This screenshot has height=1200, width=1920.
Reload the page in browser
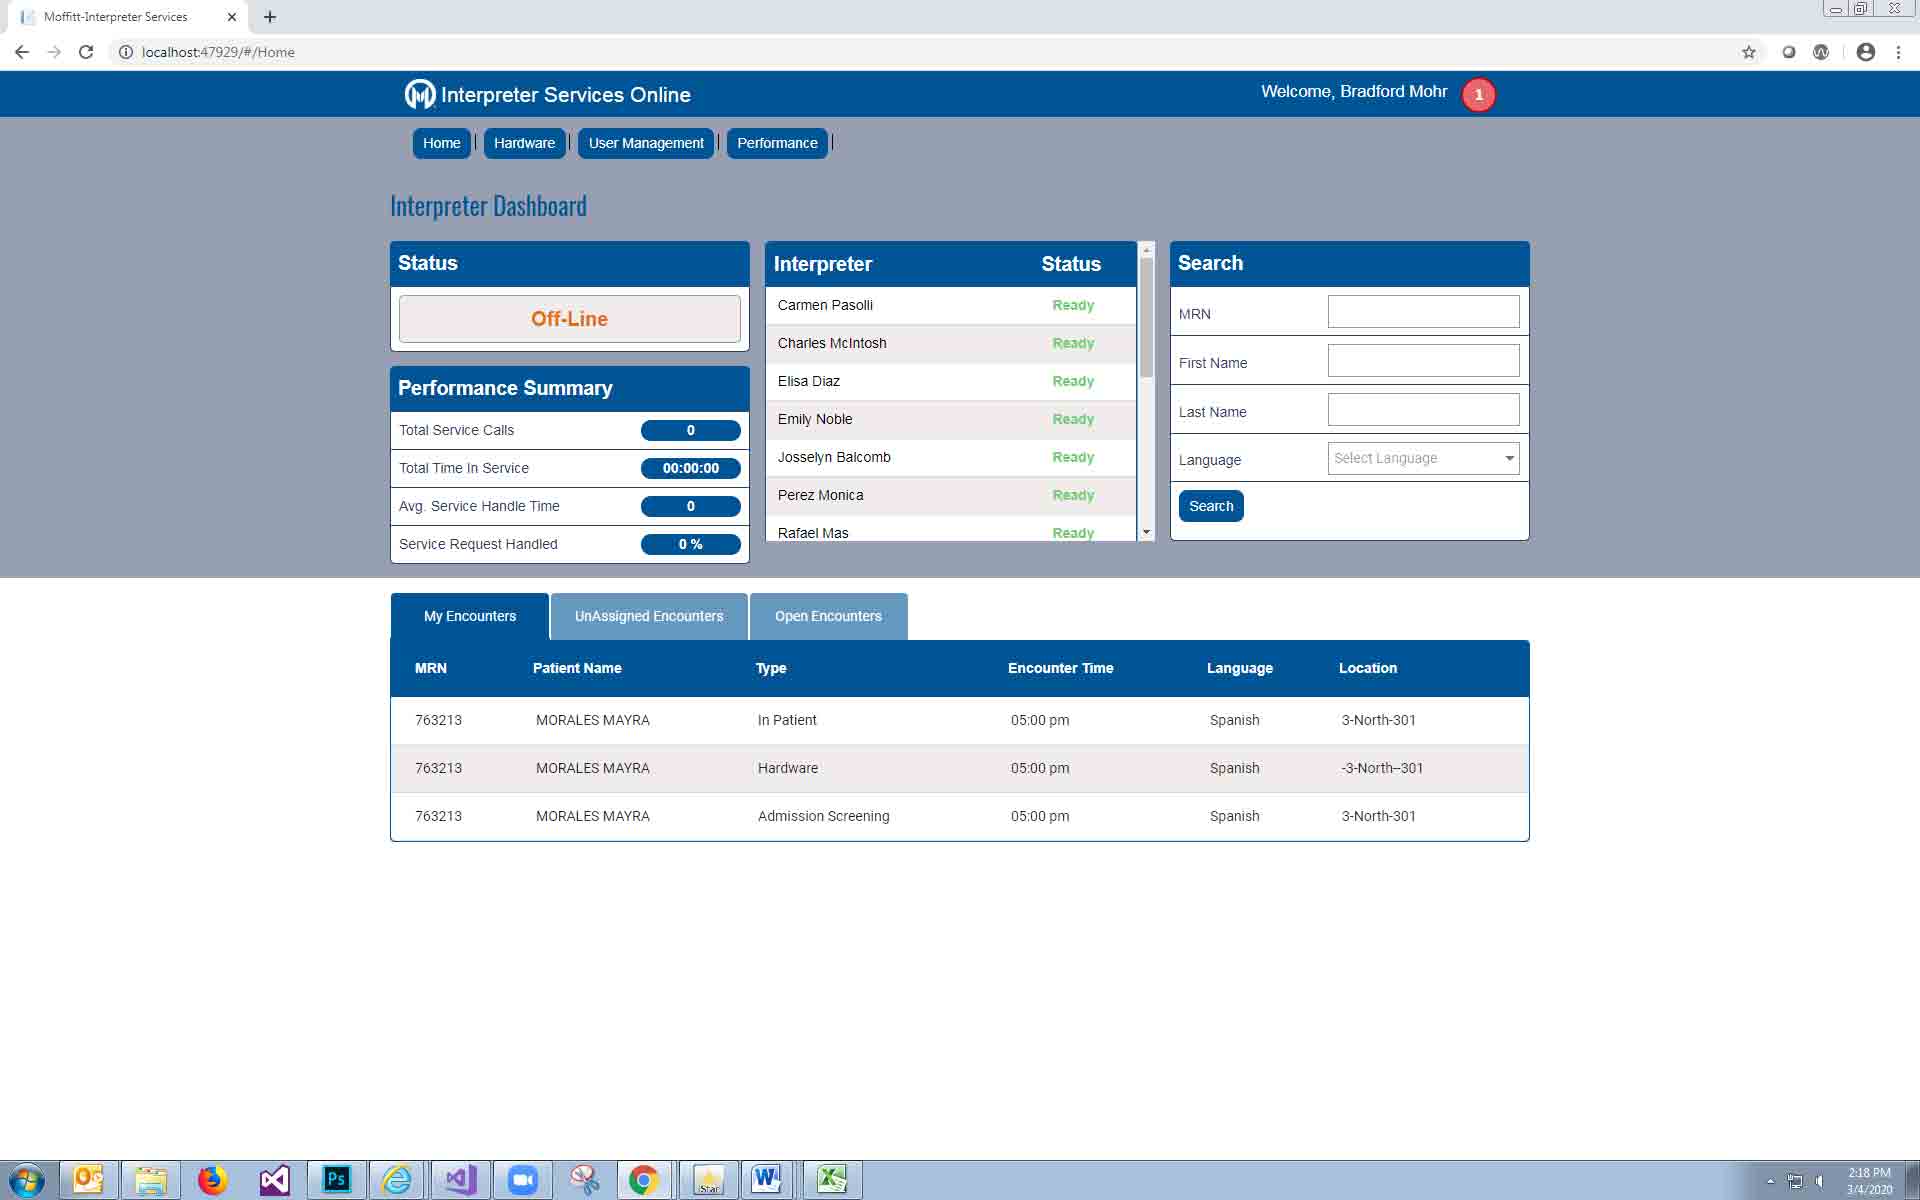[x=86, y=52]
